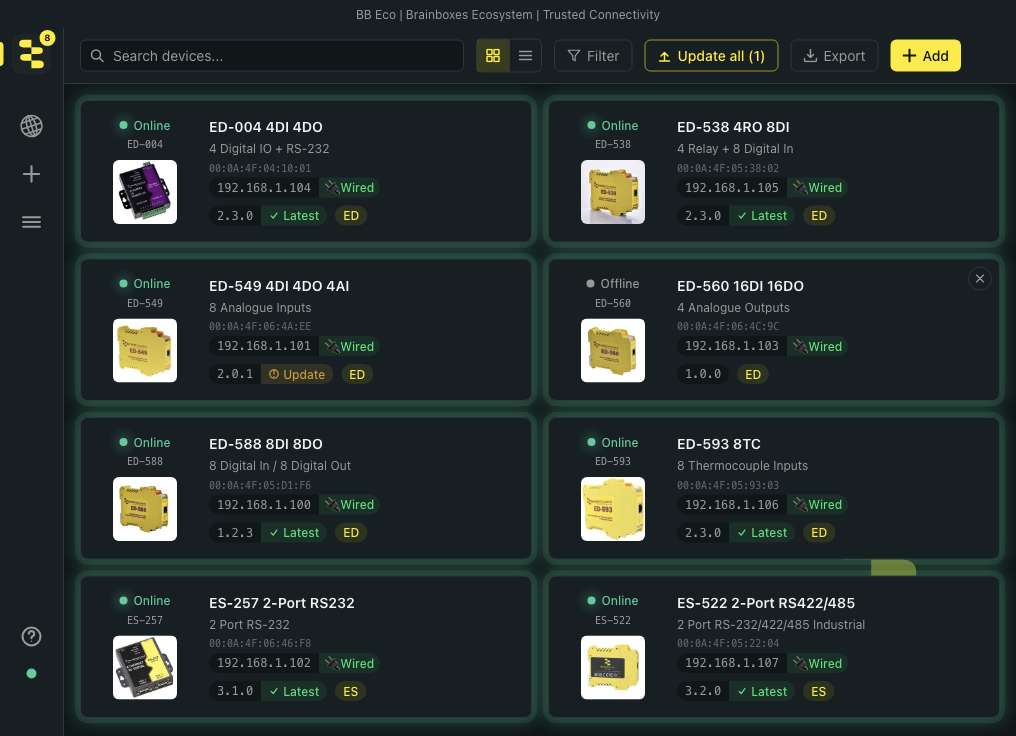Click Latest badge on ES-257 card

294,691
